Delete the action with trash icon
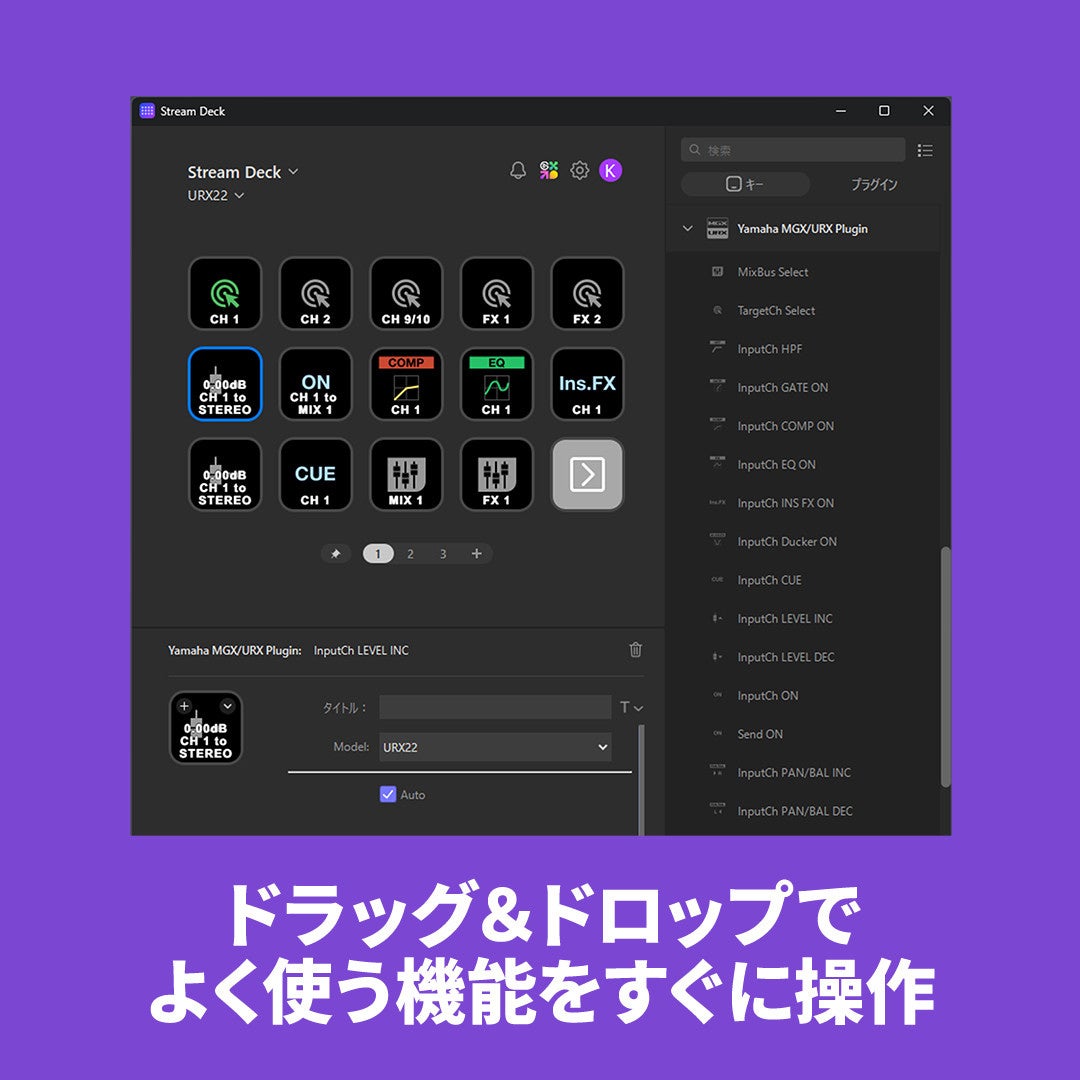 click(636, 650)
